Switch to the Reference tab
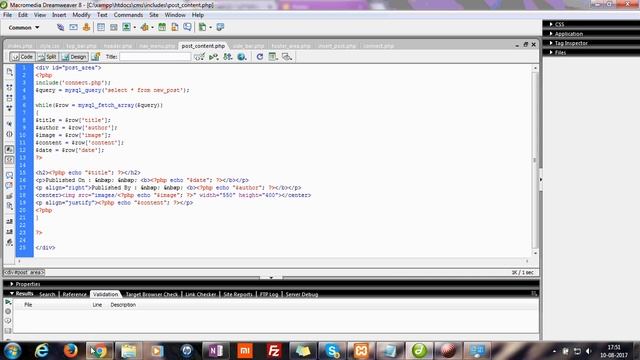This screenshot has height=360, width=640. [74, 294]
